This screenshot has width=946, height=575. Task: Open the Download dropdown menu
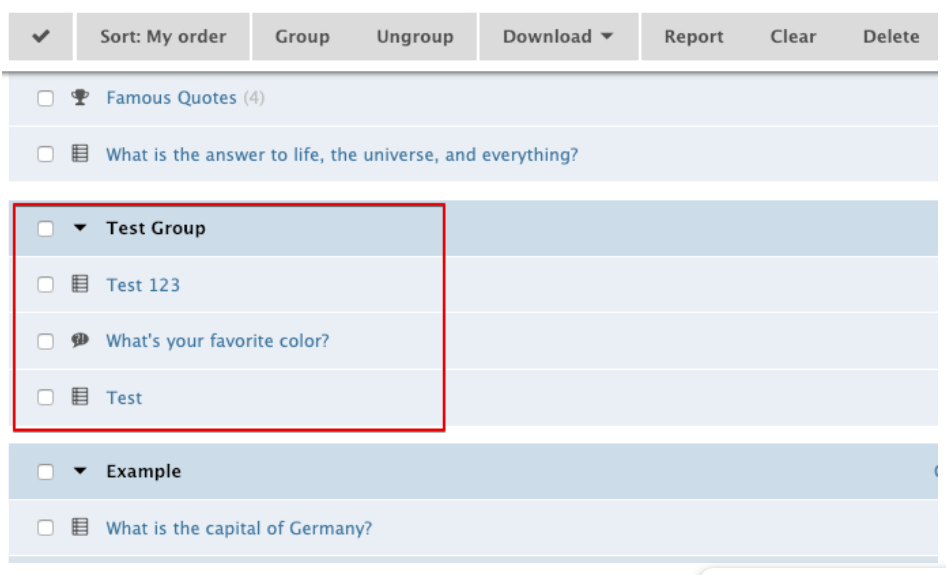pyautogui.click(x=559, y=37)
